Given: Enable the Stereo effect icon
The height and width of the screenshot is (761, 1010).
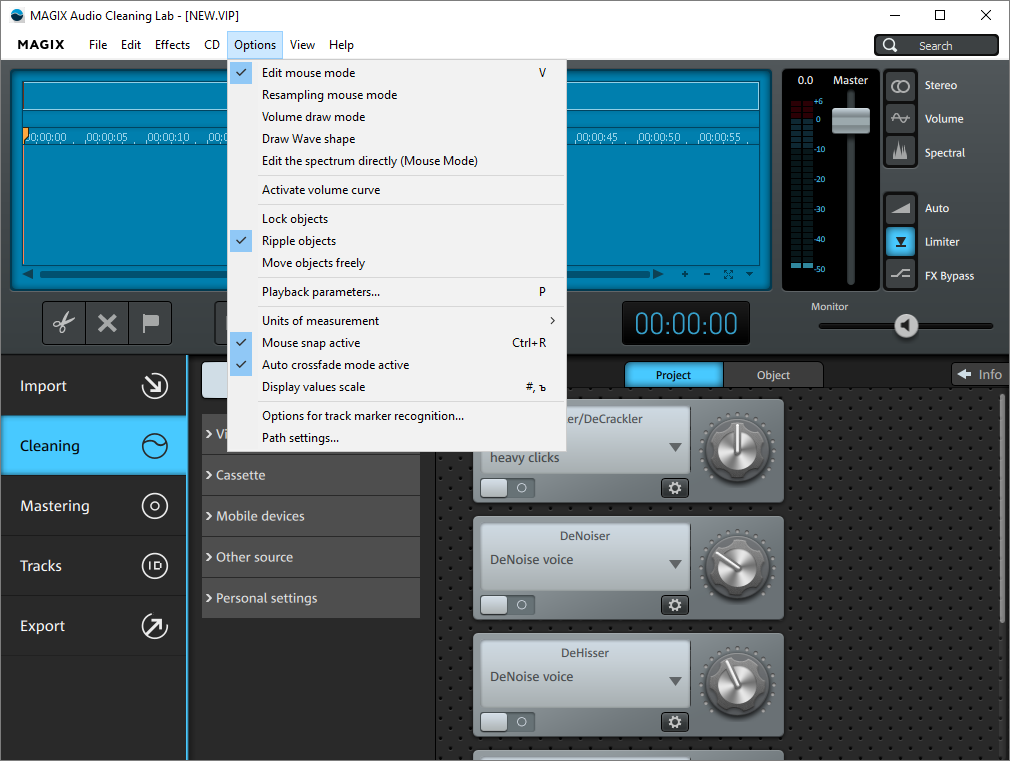Looking at the screenshot, I should point(900,86).
